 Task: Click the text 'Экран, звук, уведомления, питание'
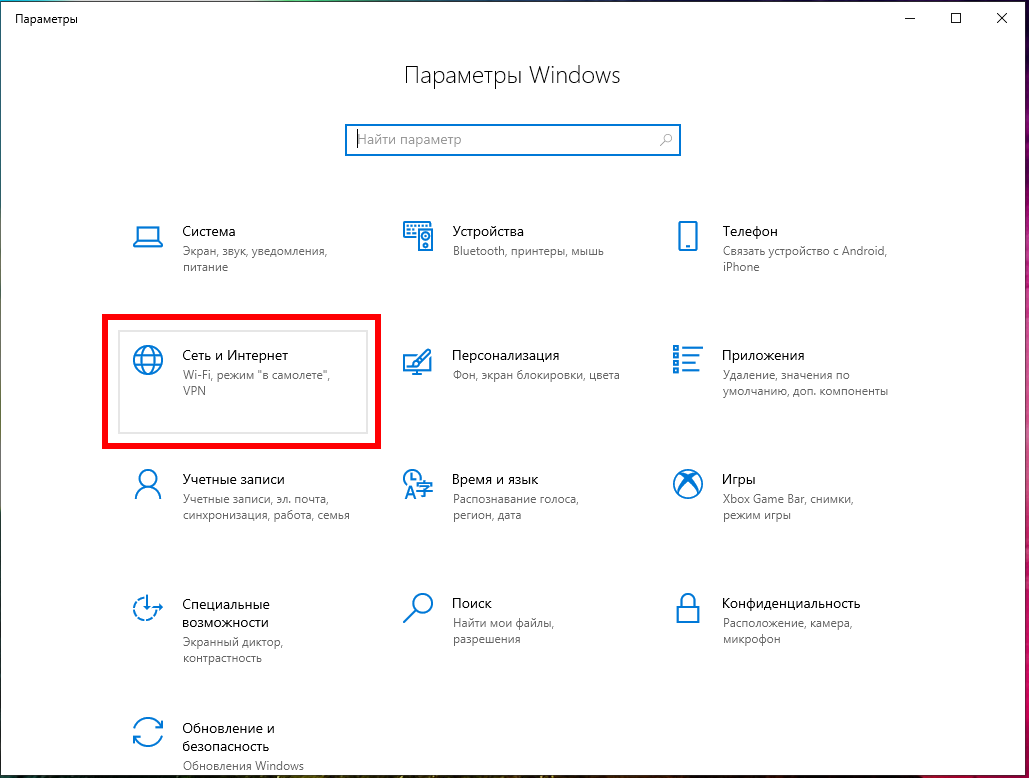click(x=255, y=259)
